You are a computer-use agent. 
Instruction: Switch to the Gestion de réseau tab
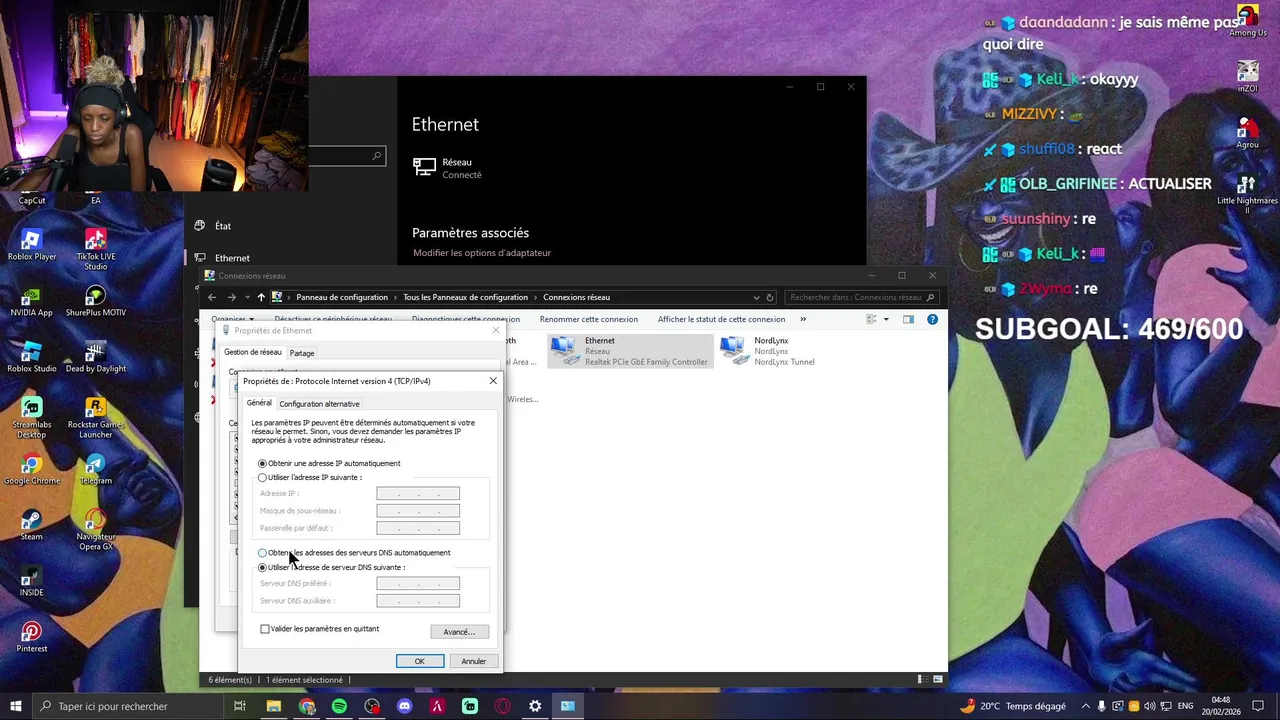click(x=253, y=352)
